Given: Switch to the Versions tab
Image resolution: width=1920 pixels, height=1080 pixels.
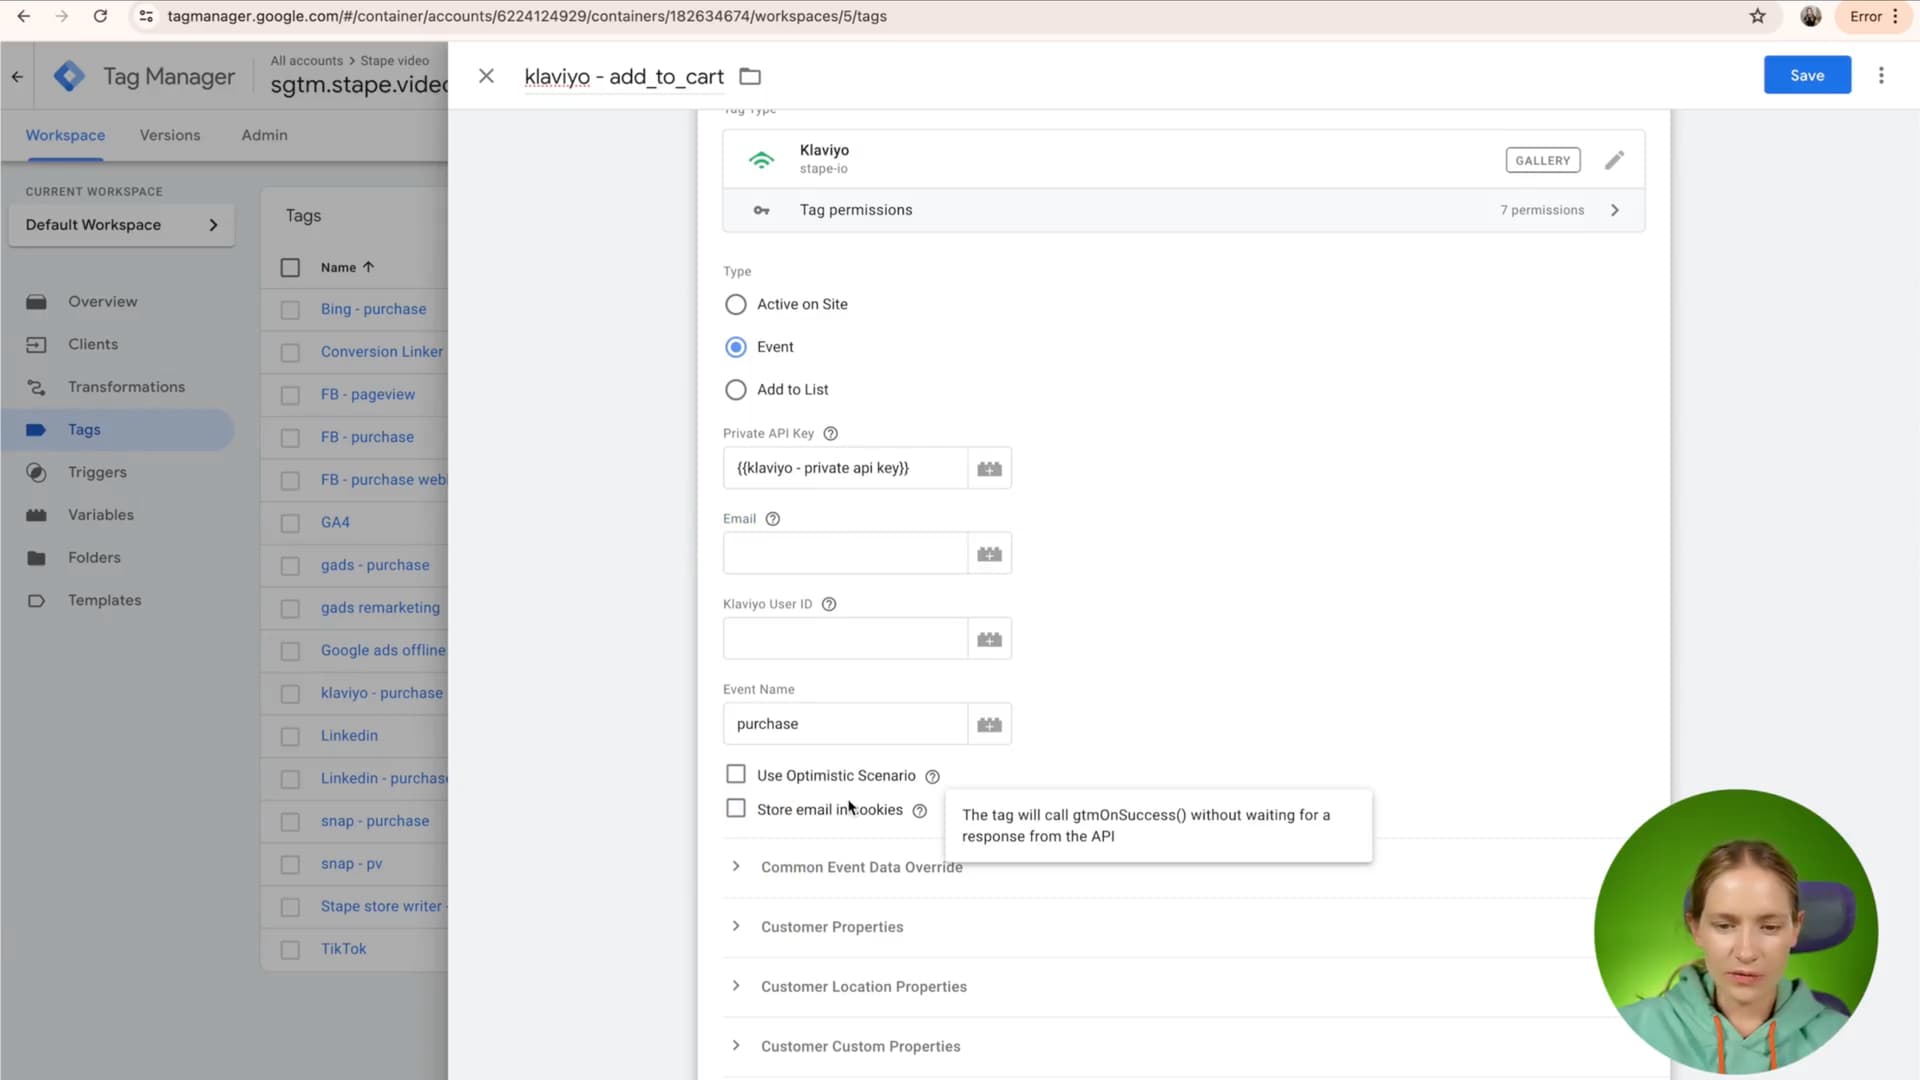Looking at the screenshot, I should [170, 135].
